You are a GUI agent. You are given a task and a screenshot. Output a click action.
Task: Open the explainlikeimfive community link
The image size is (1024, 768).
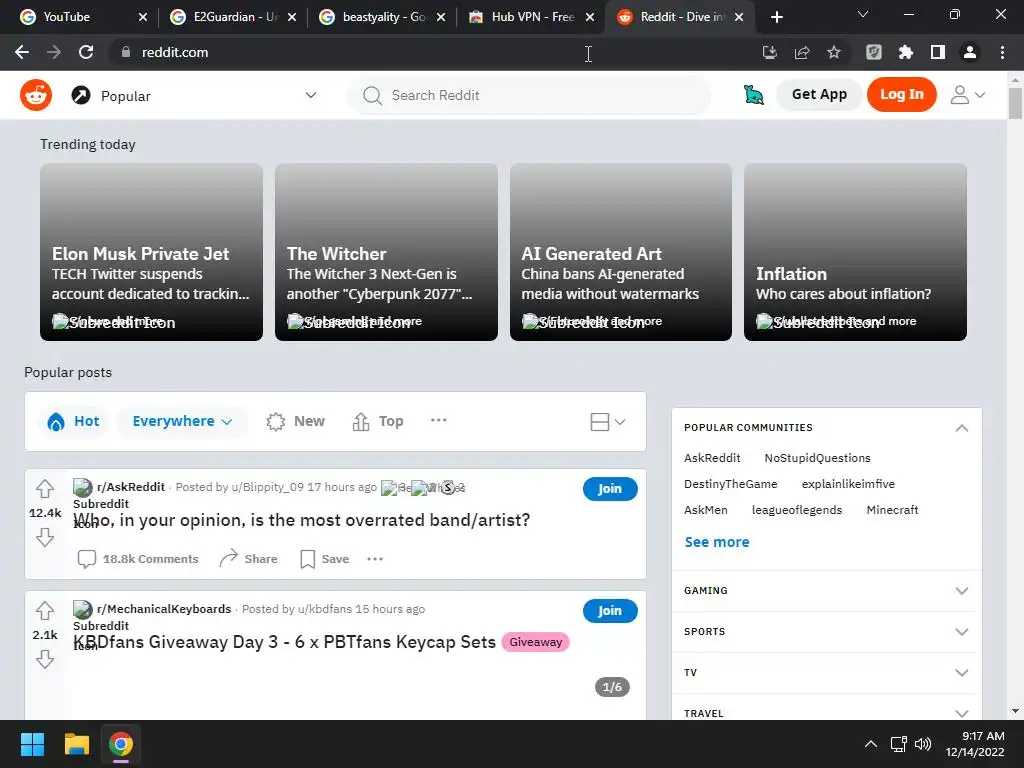pos(848,484)
